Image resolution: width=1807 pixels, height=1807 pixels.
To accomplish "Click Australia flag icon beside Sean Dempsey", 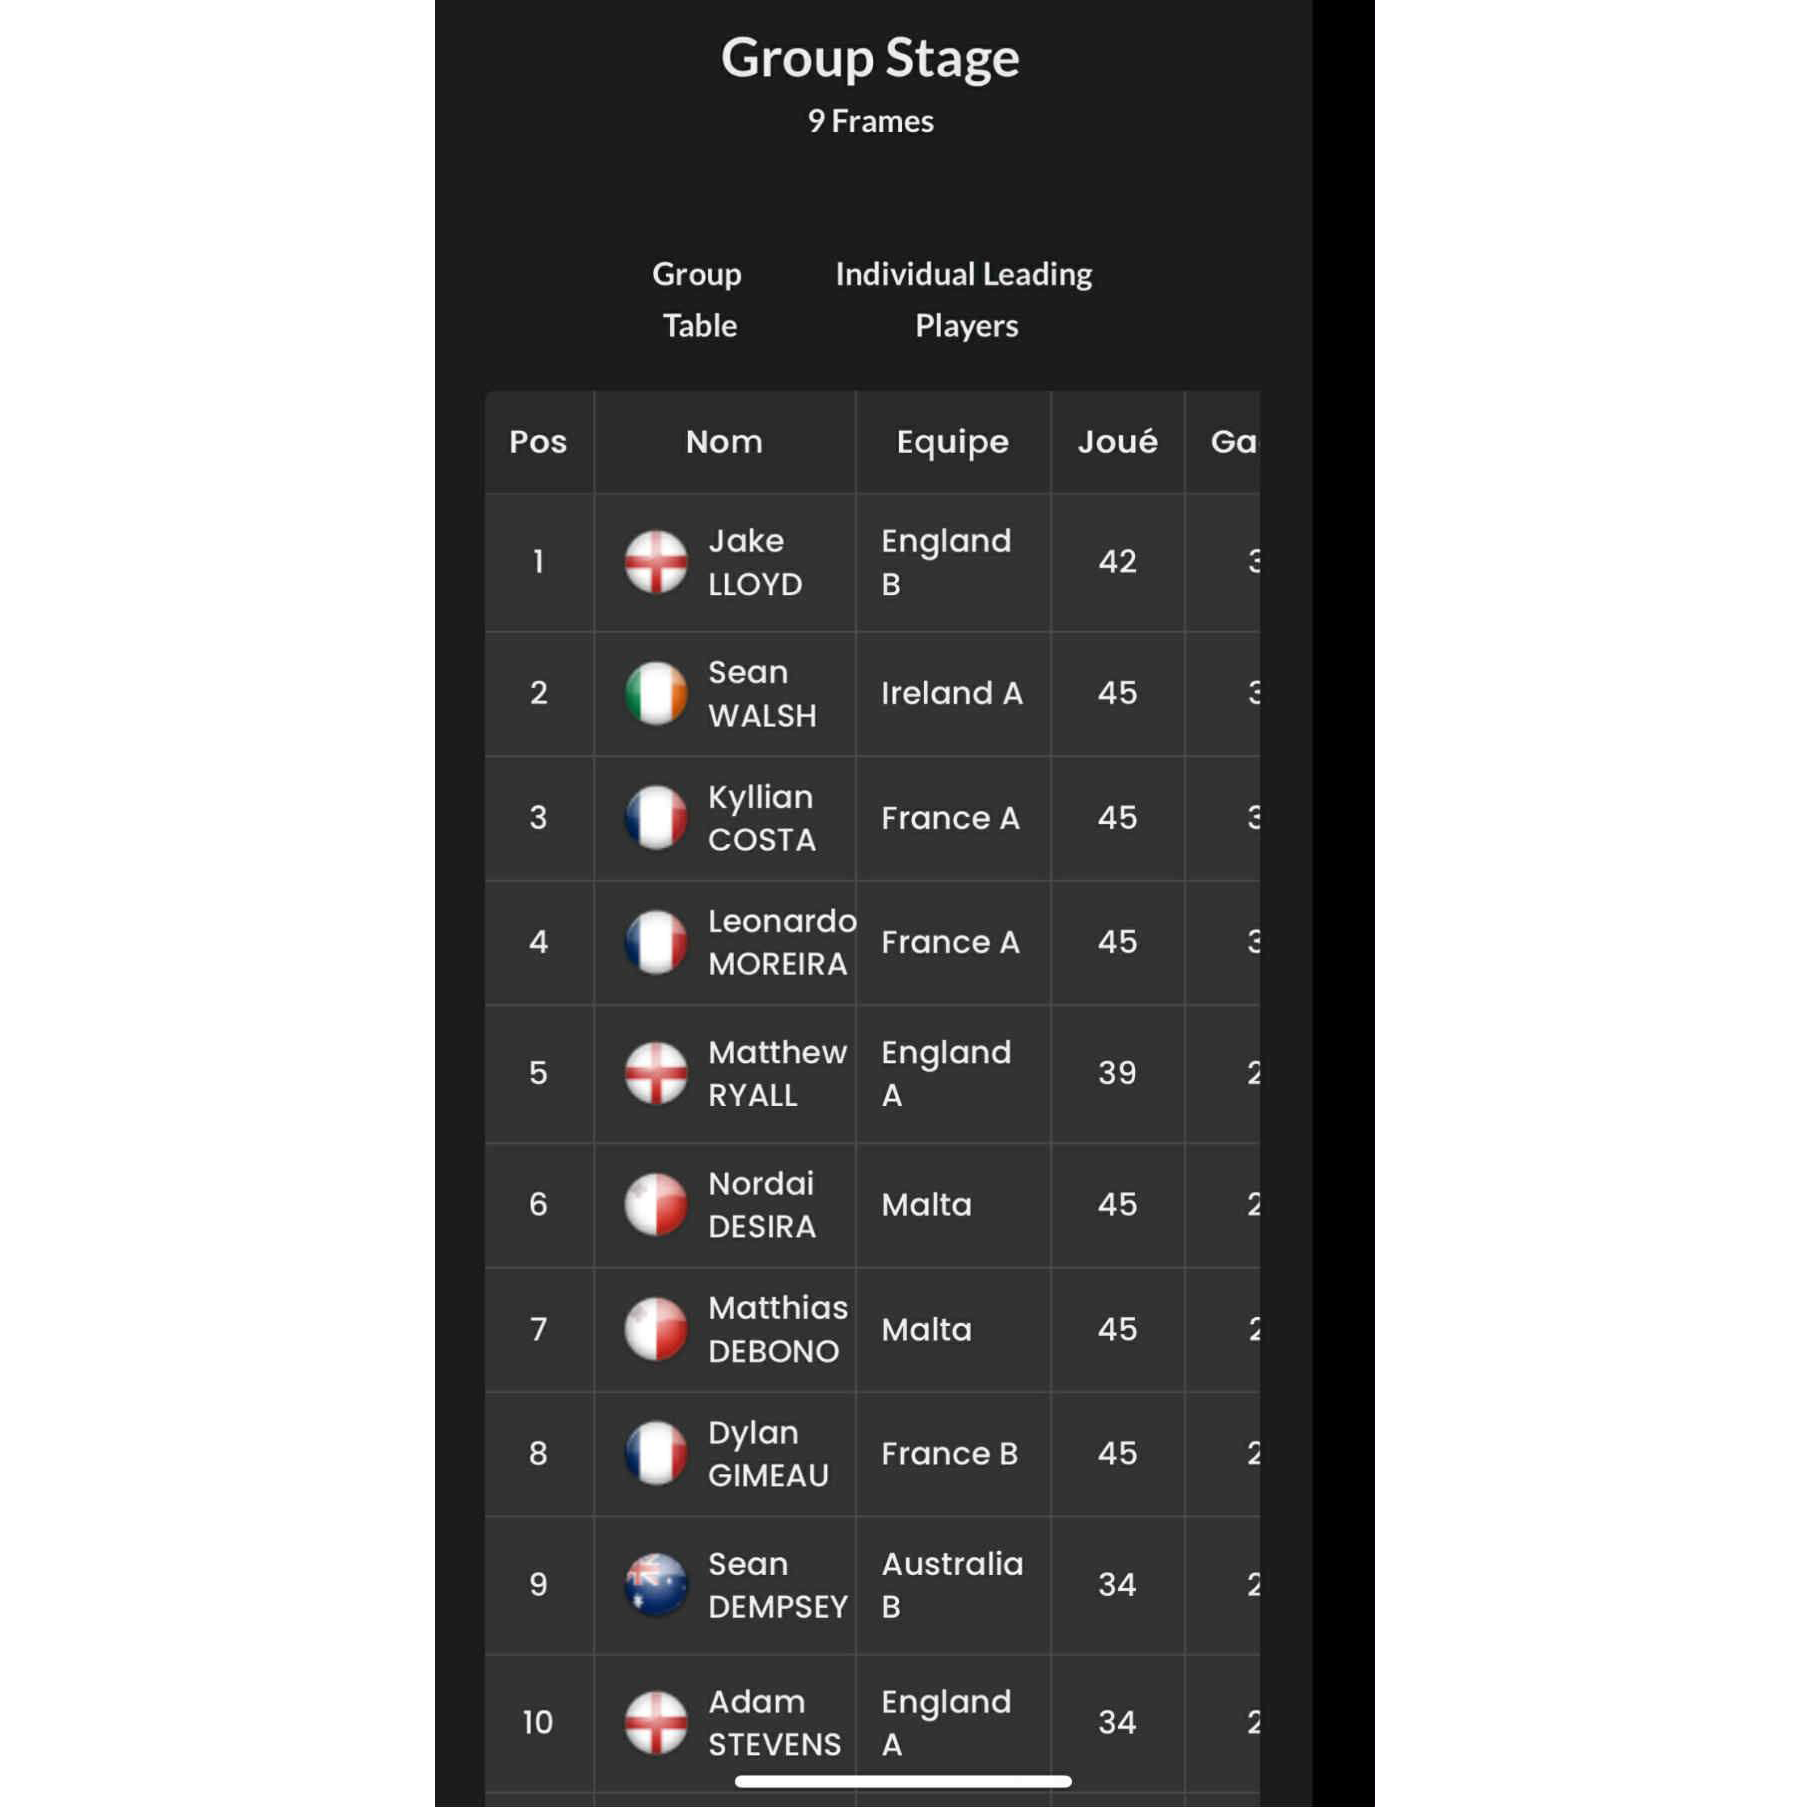I will tap(655, 1584).
